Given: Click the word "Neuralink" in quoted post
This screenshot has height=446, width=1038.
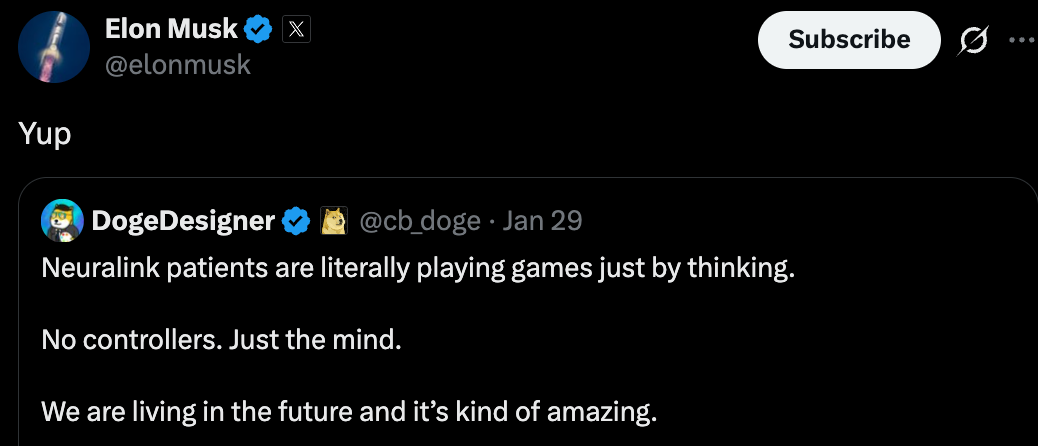Looking at the screenshot, I should click(94, 269).
